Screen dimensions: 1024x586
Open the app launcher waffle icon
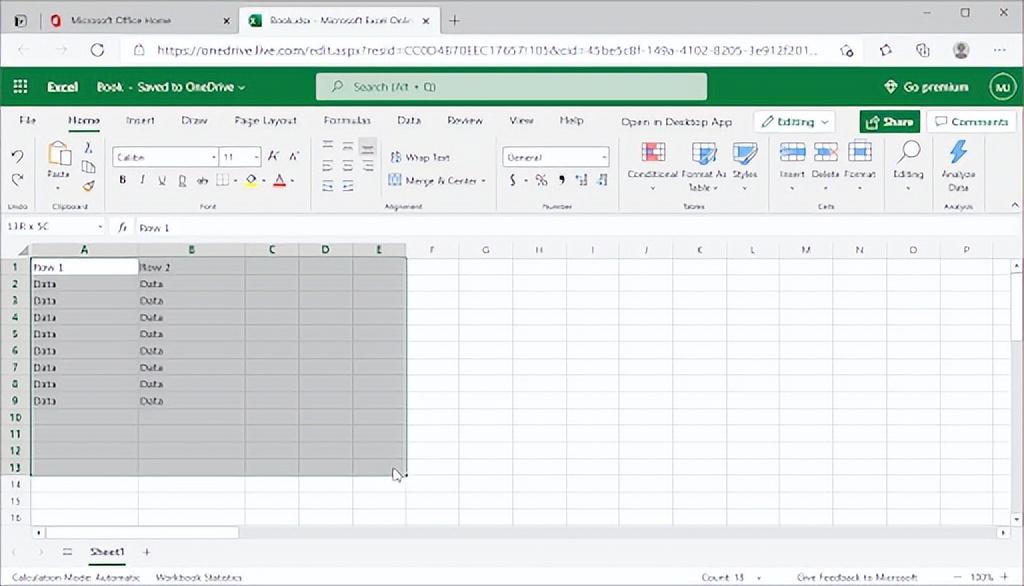20,87
